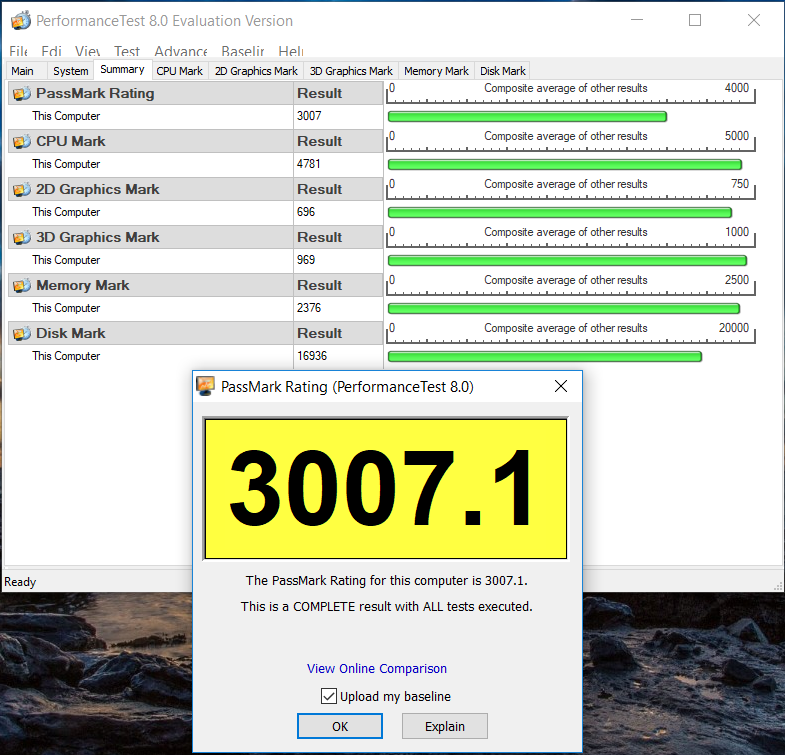This screenshot has width=785, height=755.
Task: Click the Explain button
Action: [445, 726]
